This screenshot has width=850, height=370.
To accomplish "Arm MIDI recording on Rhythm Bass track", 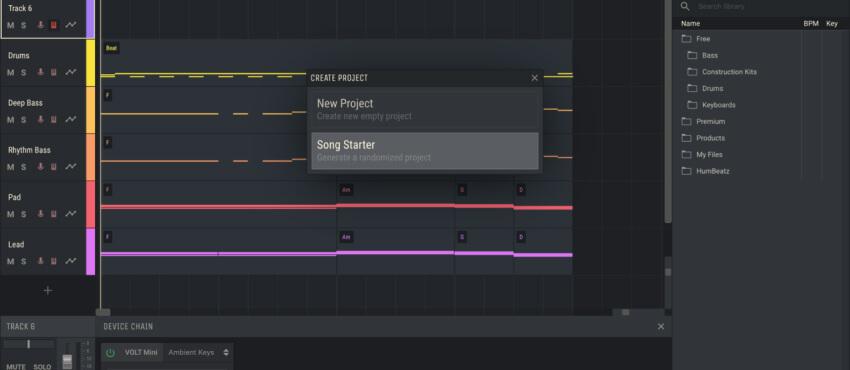I will pyautogui.click(x=54, y=167).
